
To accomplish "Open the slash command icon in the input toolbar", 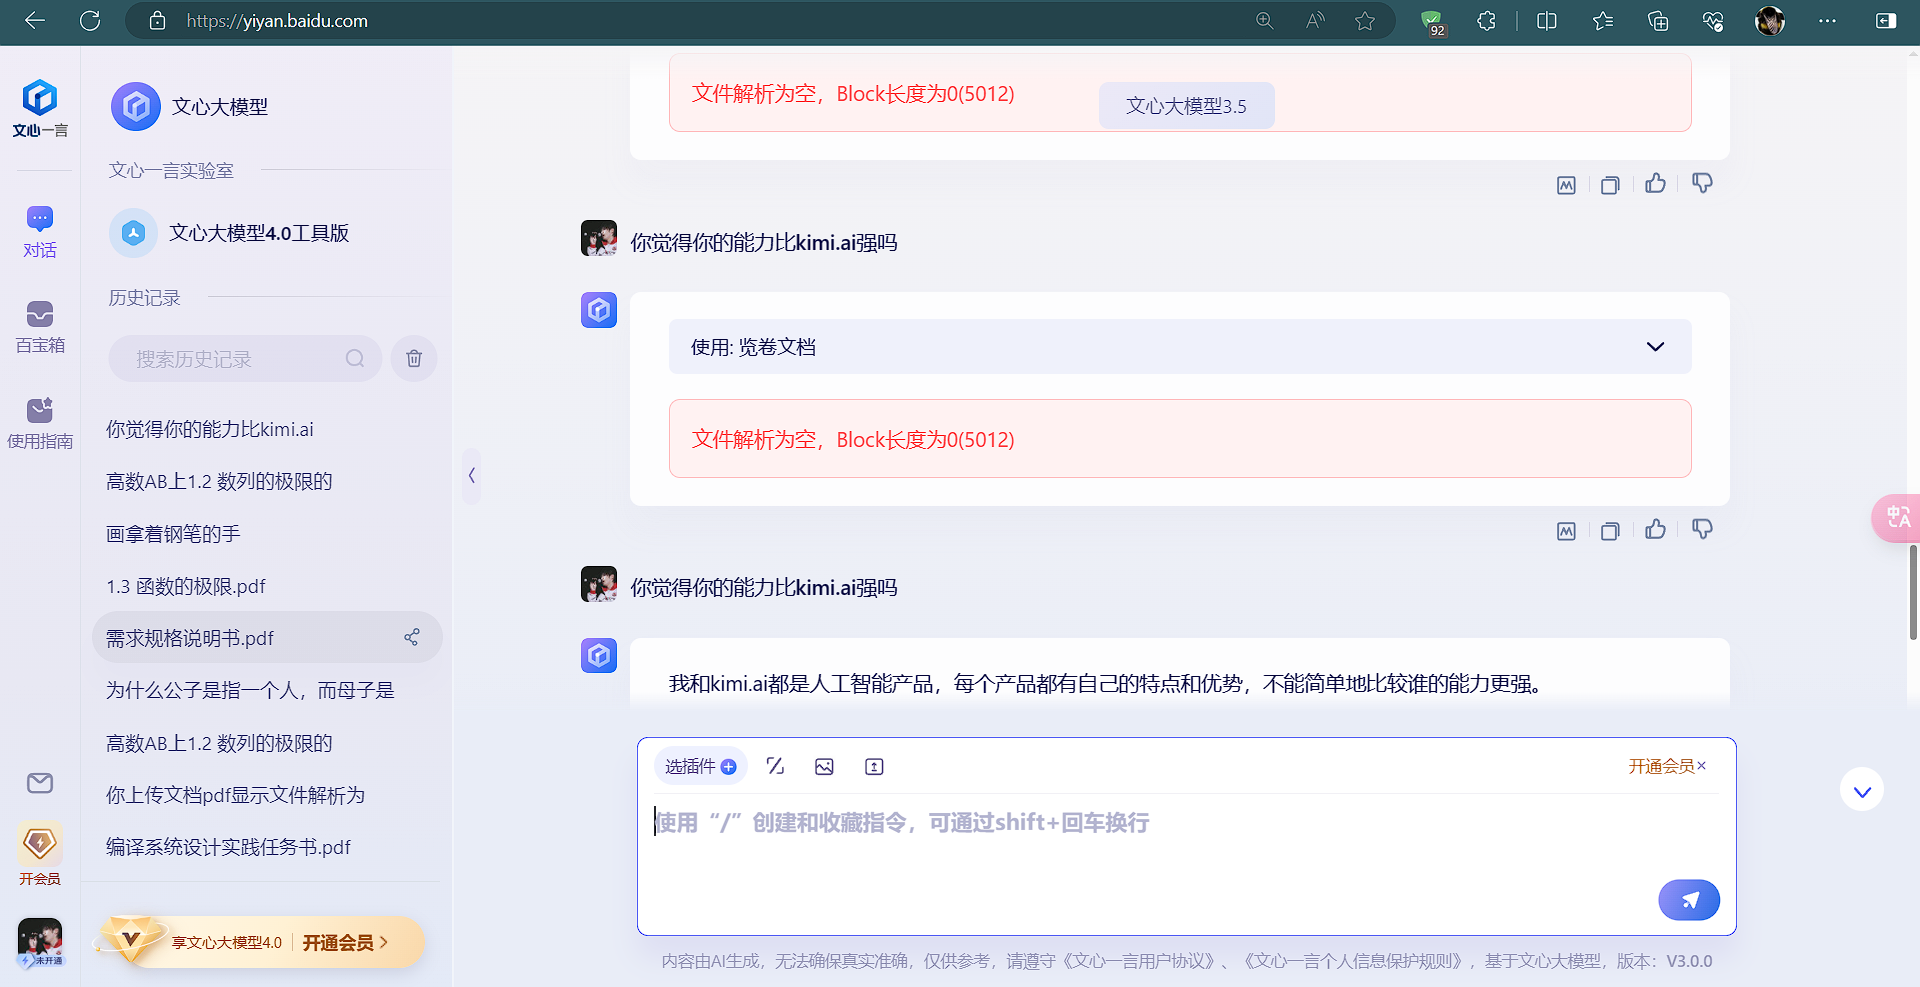I will 775,766.
